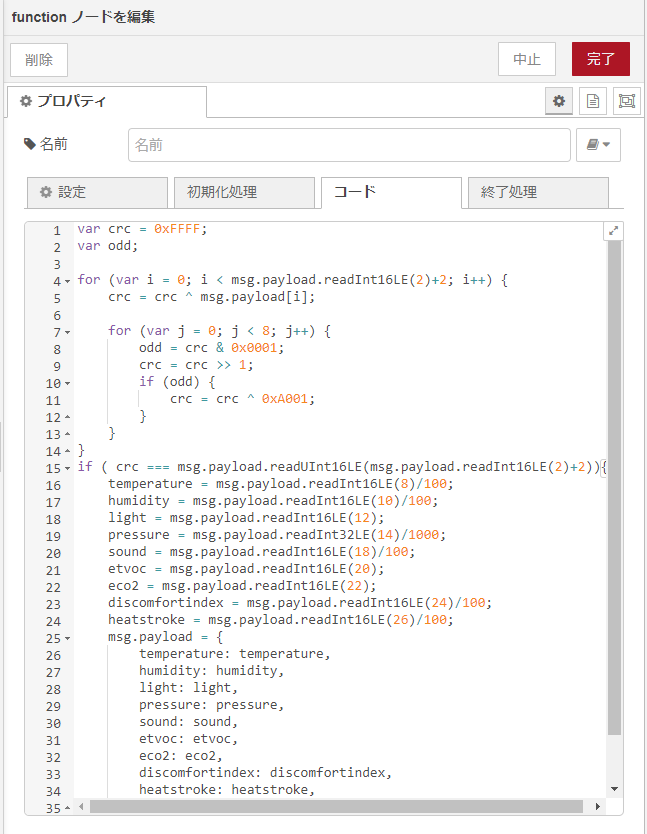This screenshot has width=647, height=834.
Task: Click 'etvoc: etvoc,' on line 31
Action: click(188, 739)
